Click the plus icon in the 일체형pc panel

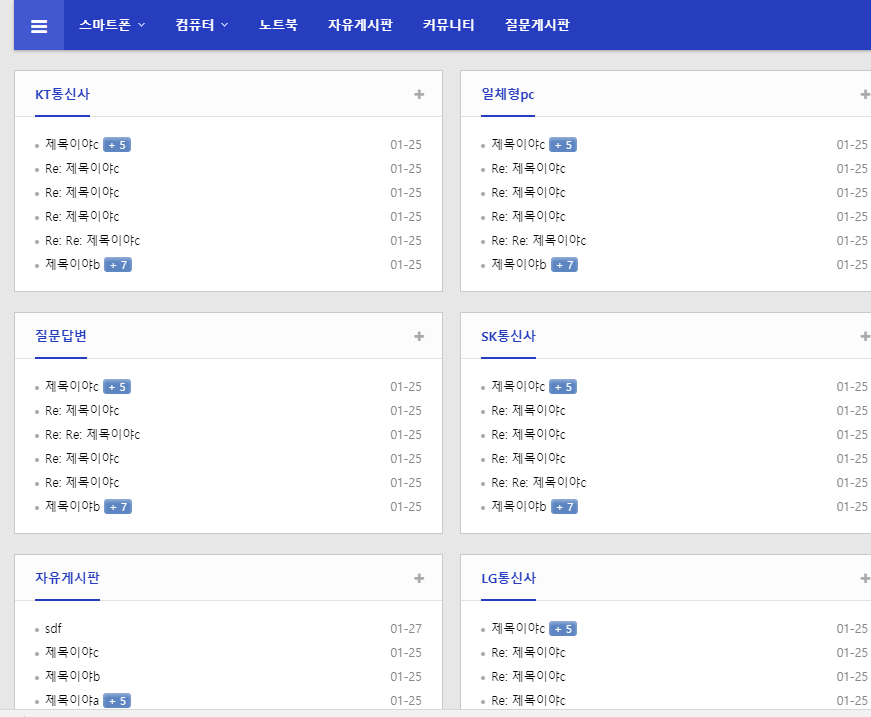click(x=864, y=95)
